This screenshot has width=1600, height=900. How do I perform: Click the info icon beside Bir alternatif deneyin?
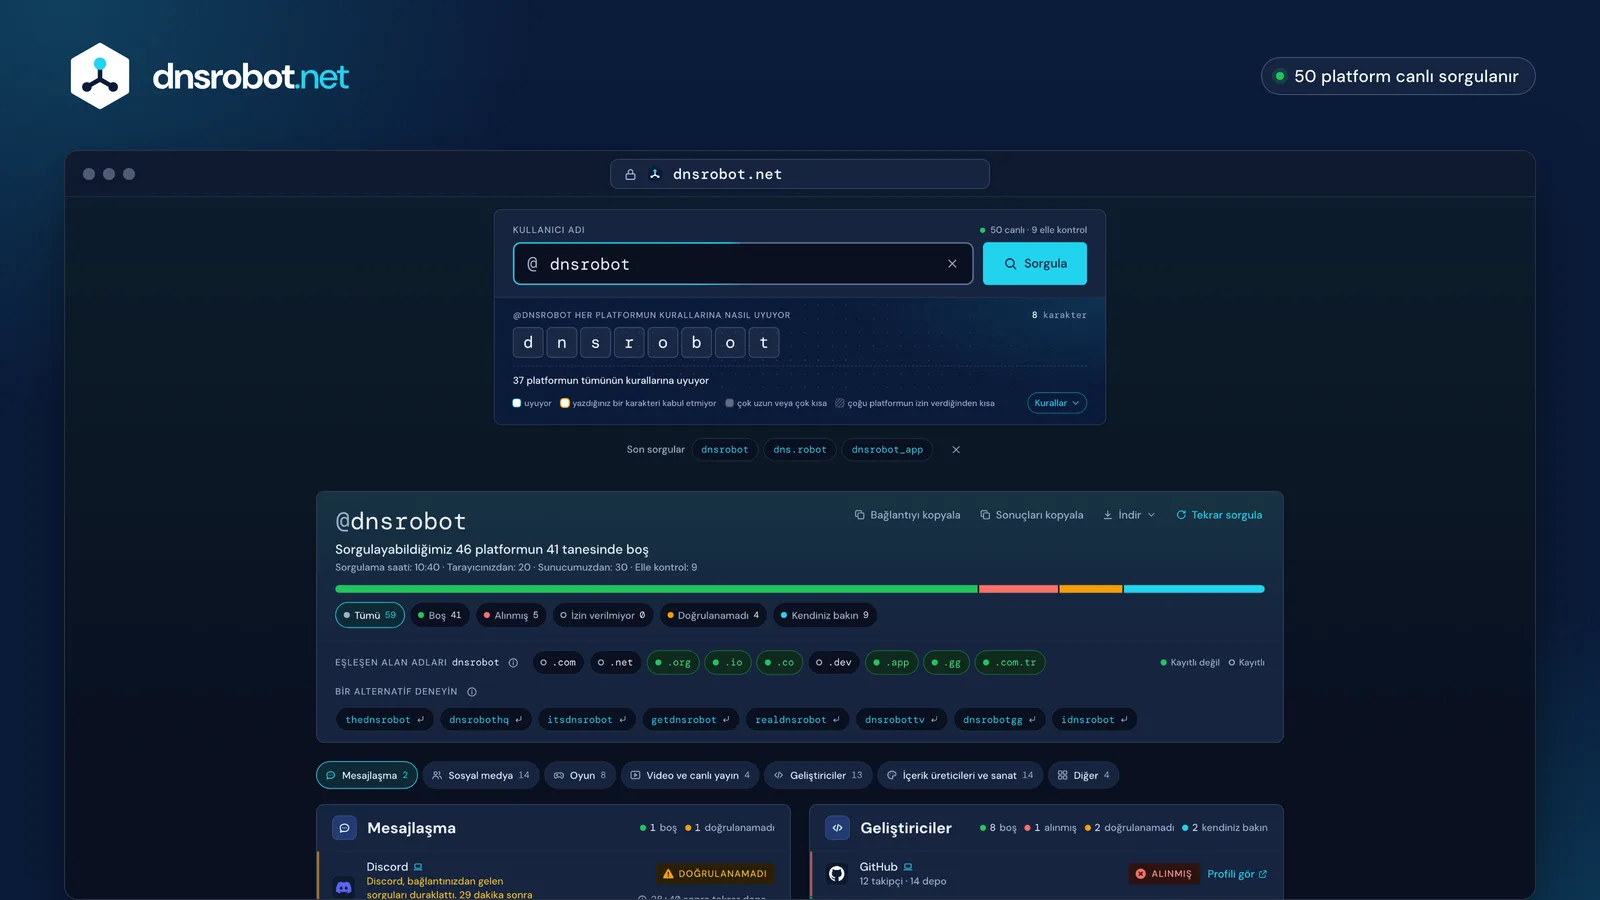click(472, 692)
